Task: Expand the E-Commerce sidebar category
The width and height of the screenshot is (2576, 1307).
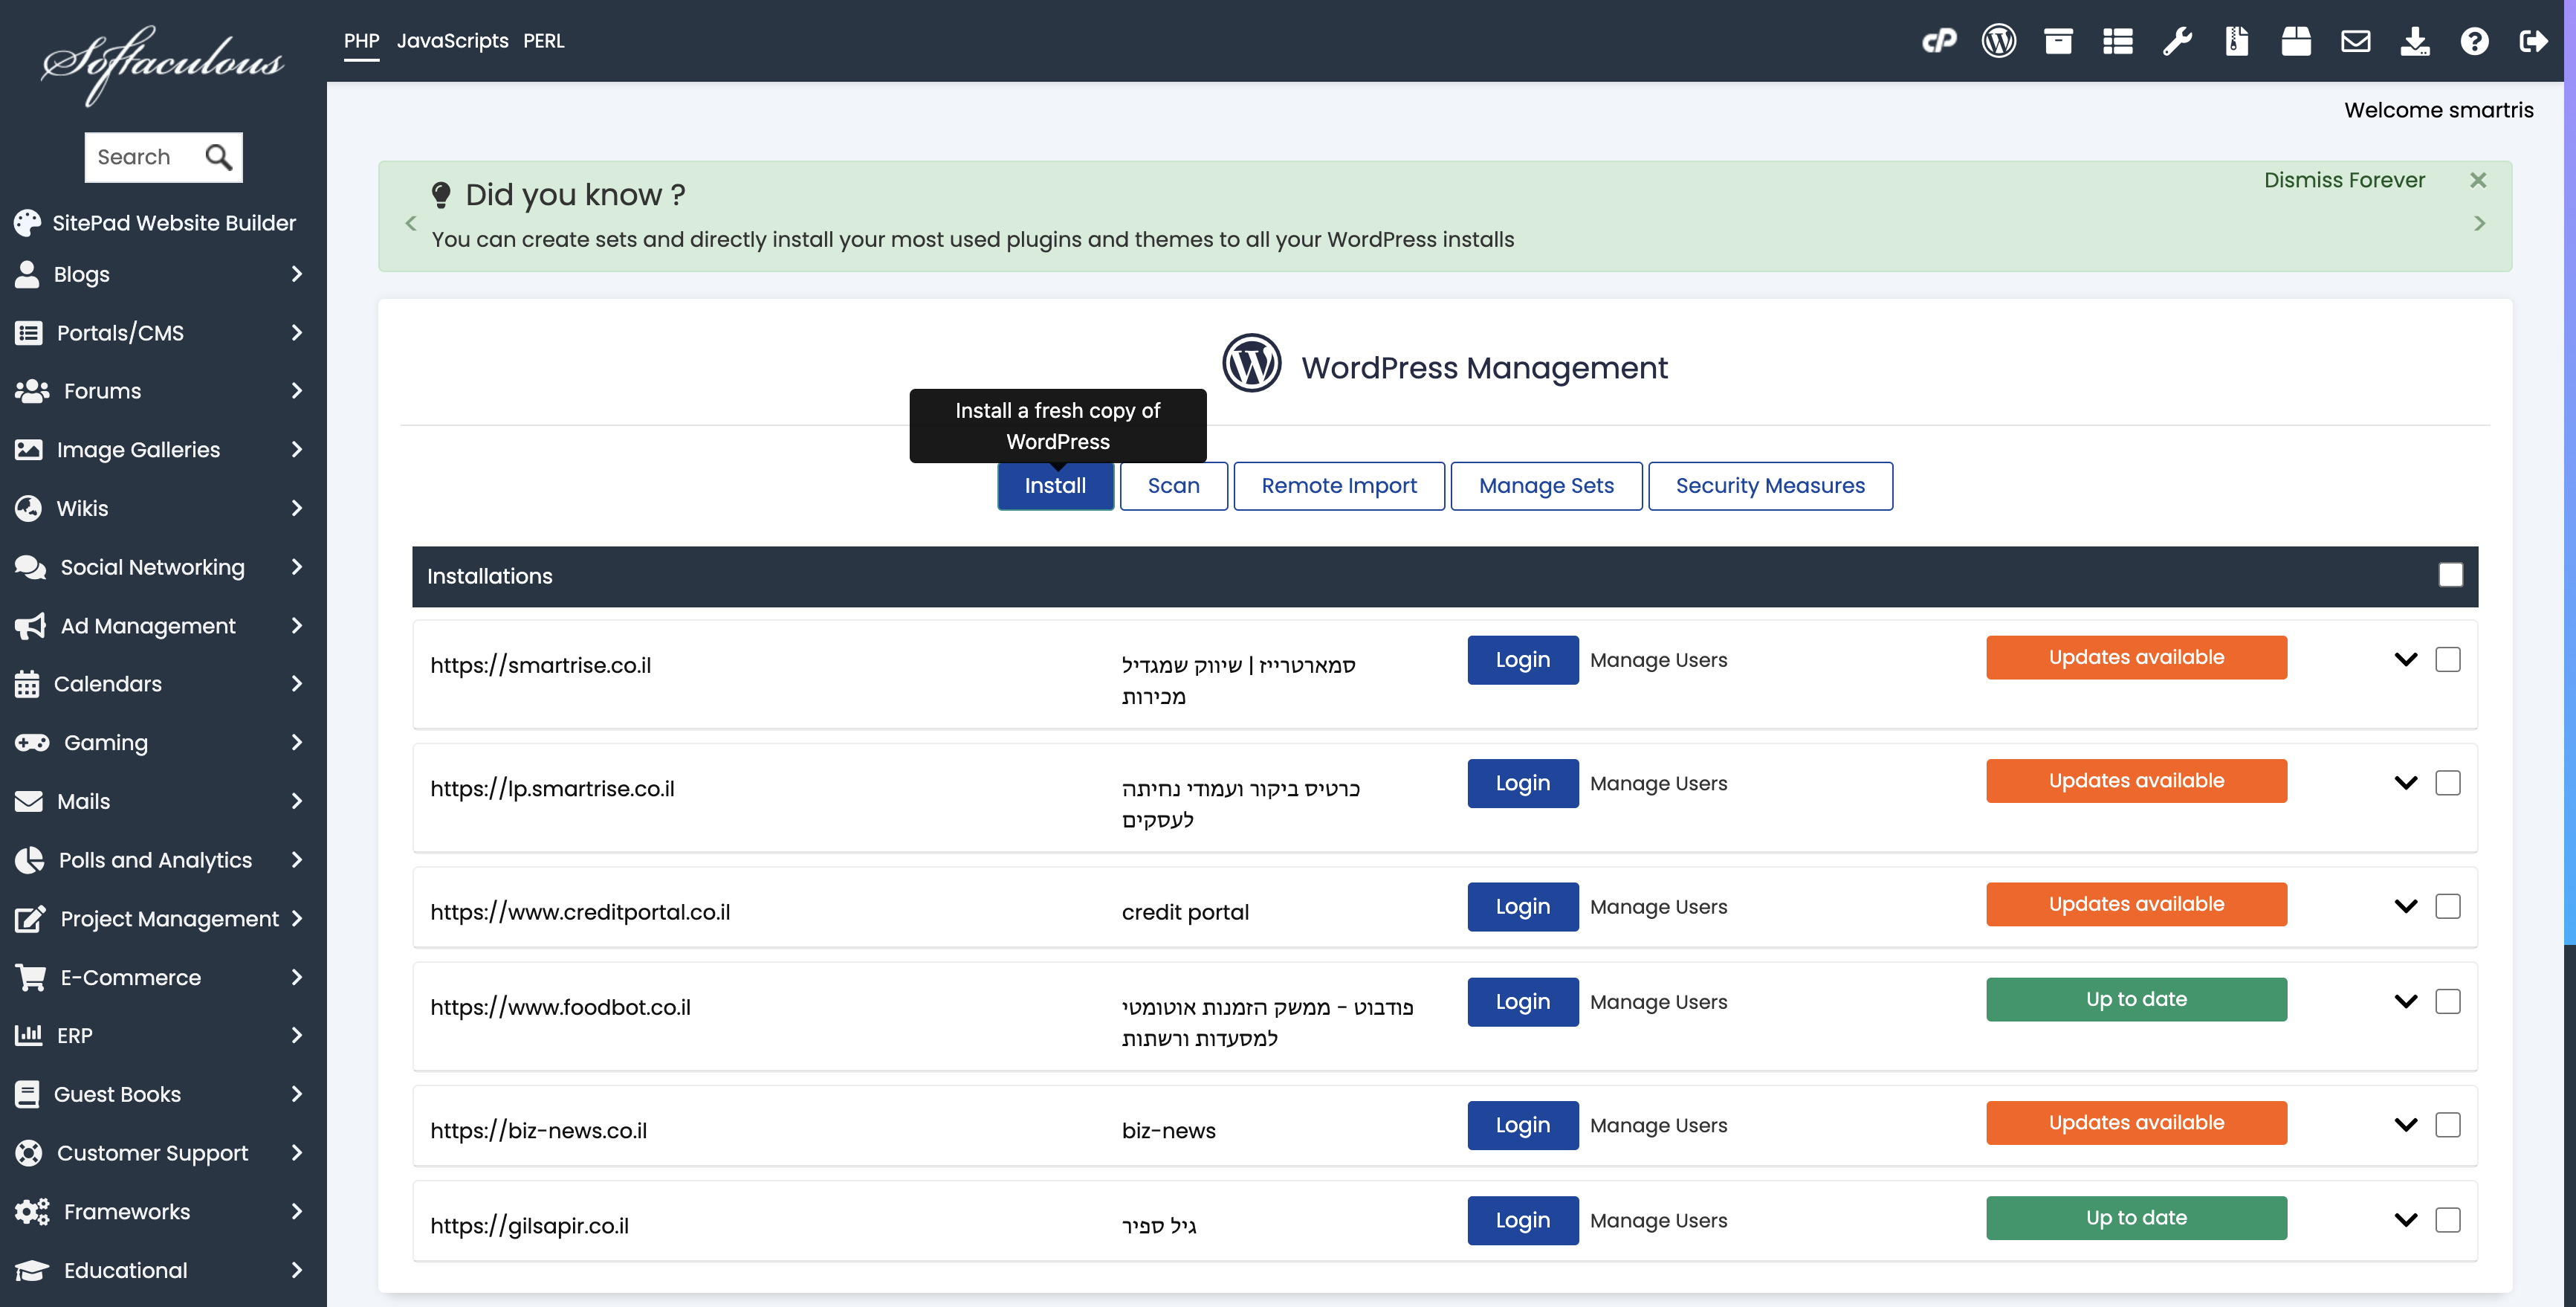Action: point(160,977)
